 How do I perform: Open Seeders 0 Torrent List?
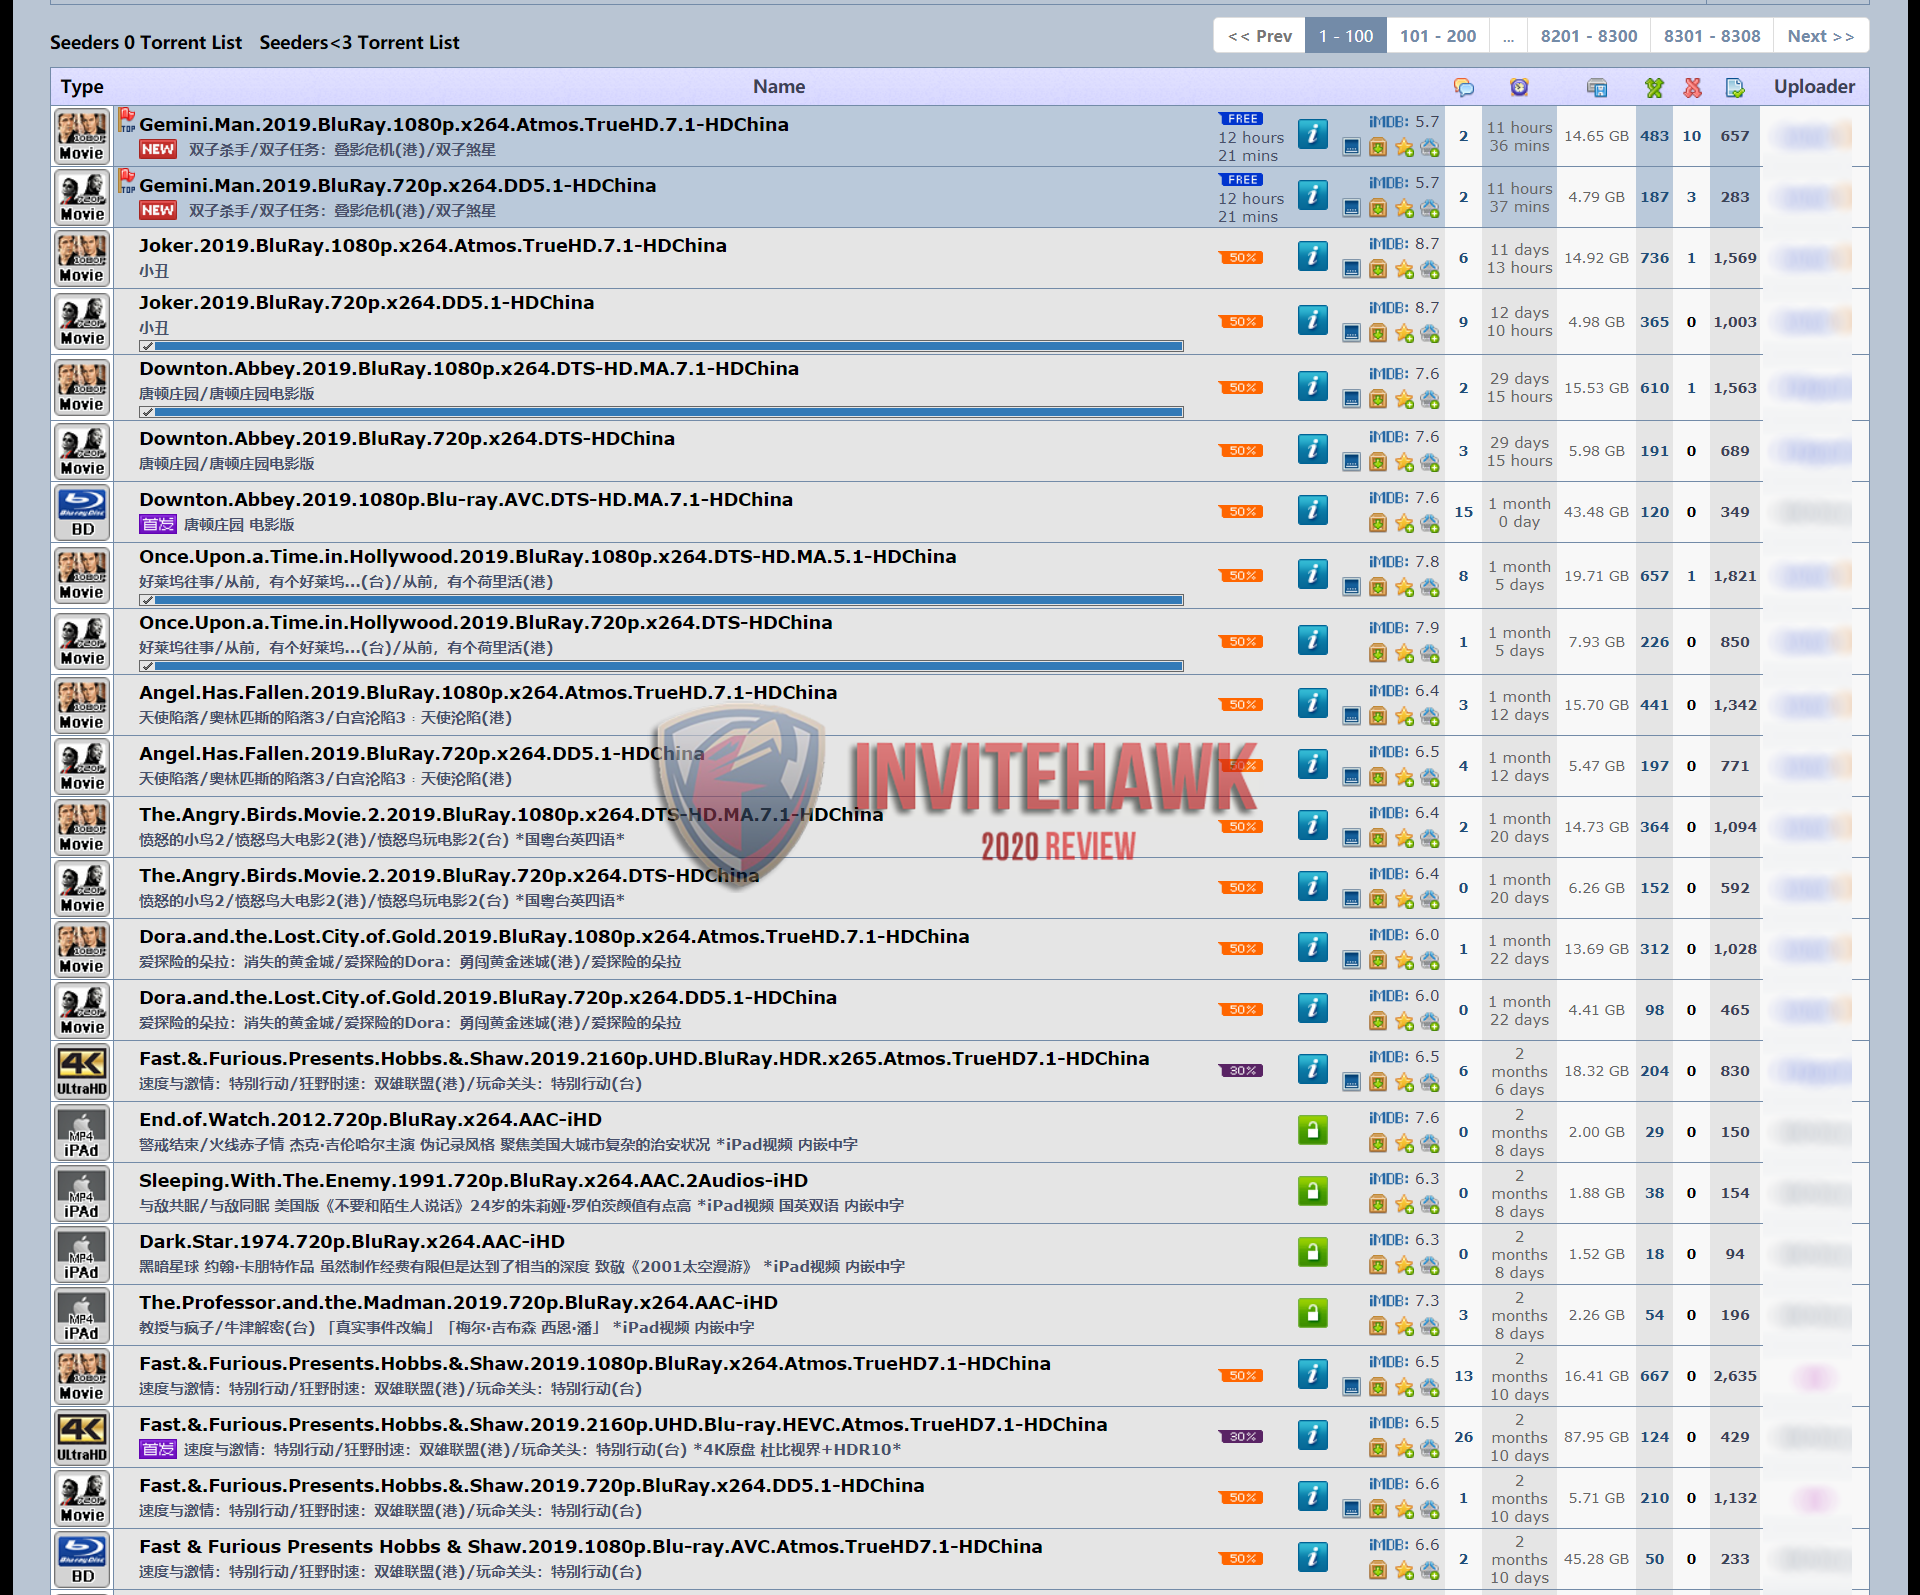coord(146,43)
